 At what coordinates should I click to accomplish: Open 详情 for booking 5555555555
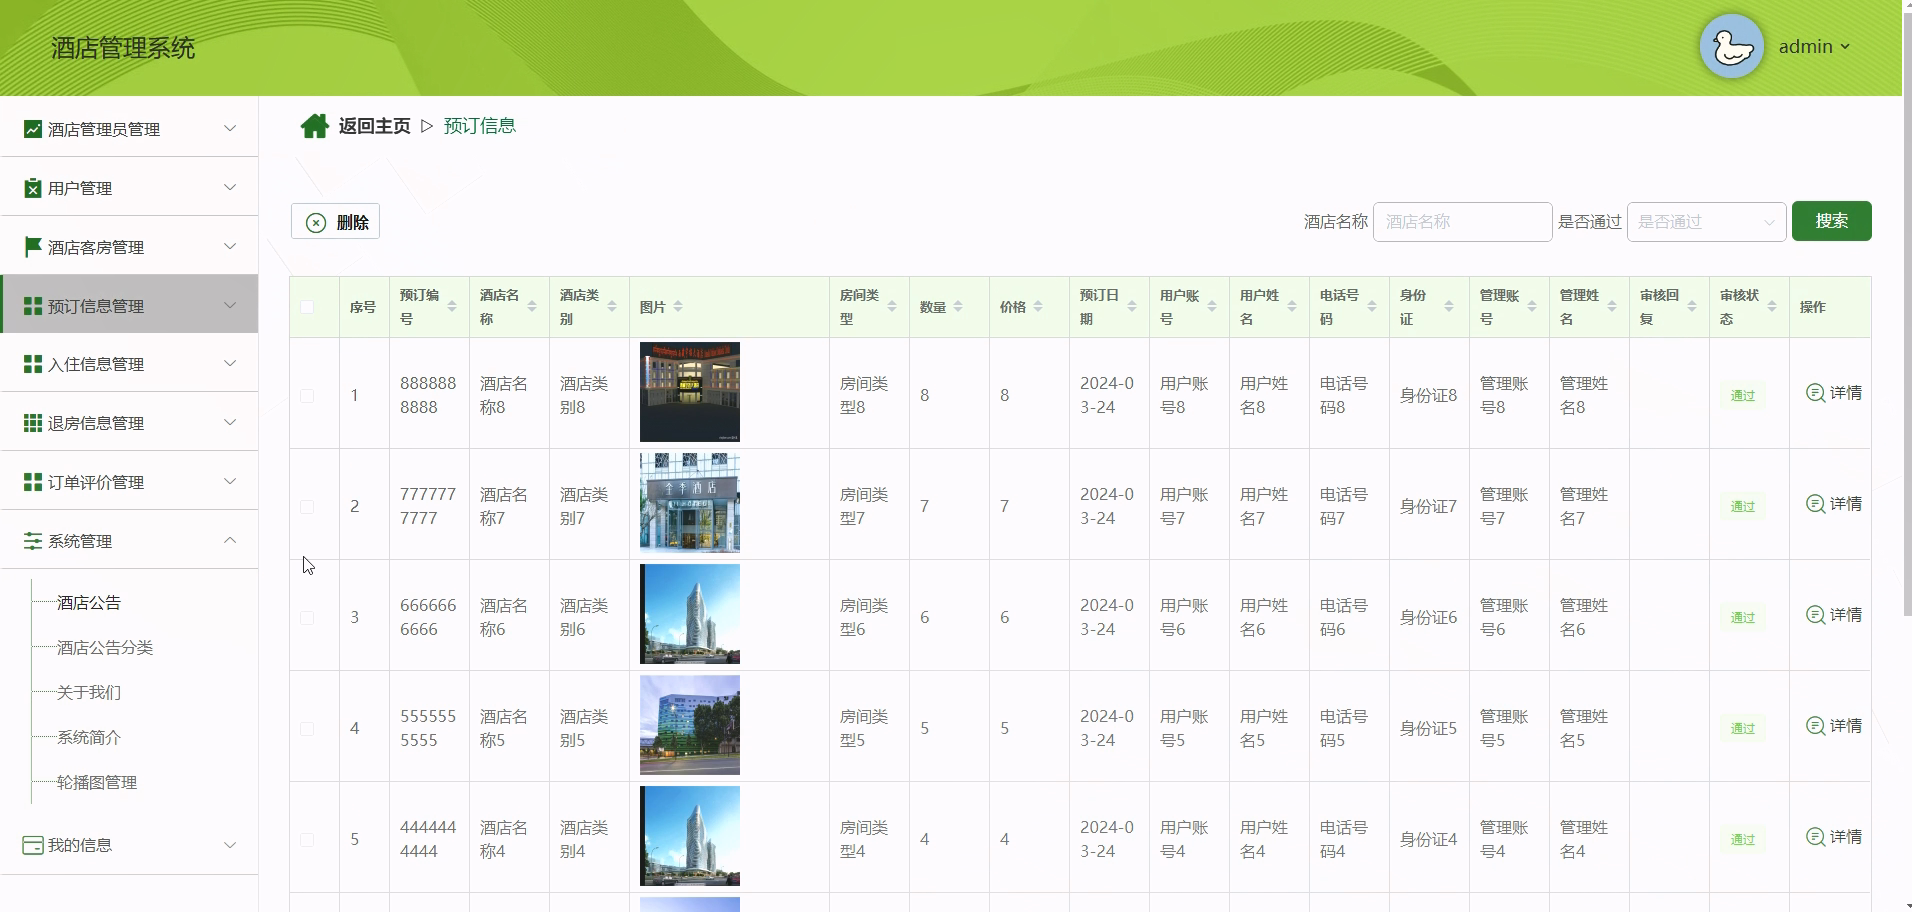1834,726
